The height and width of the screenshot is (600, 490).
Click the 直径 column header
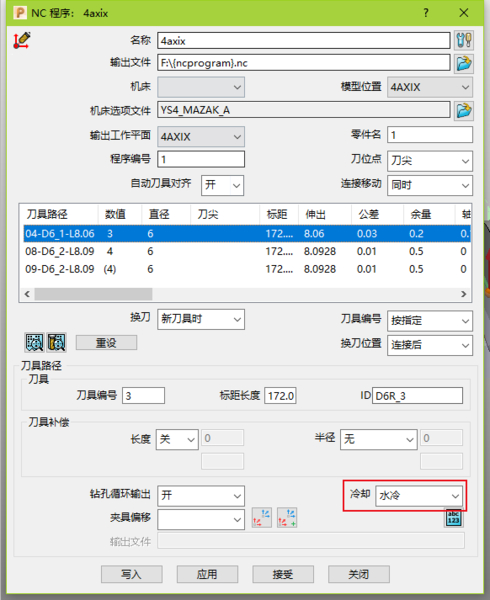[166, 214]
